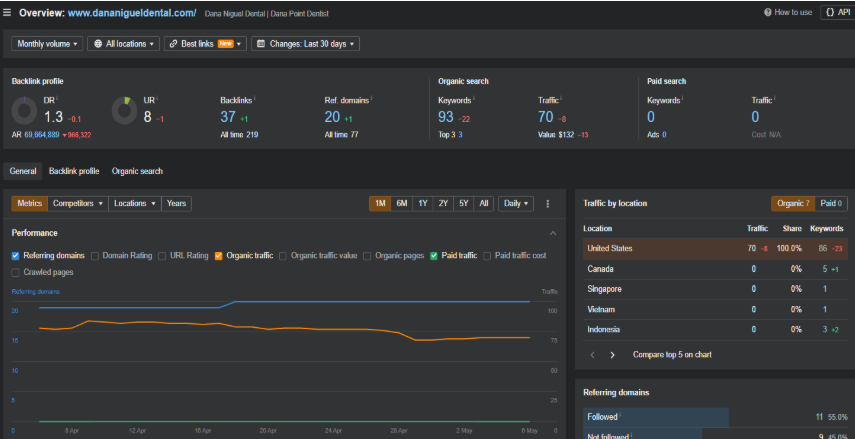Image resolution: width=855 pixels, height=439 pixels.
Task: Enable Organic pages checkbox
Action: [368, 255]
